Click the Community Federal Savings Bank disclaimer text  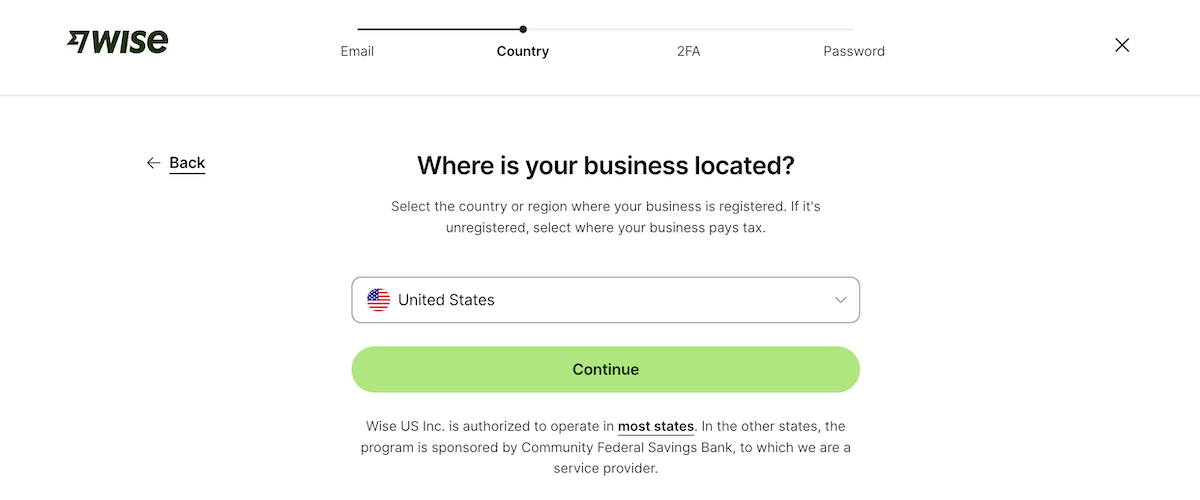605,447
